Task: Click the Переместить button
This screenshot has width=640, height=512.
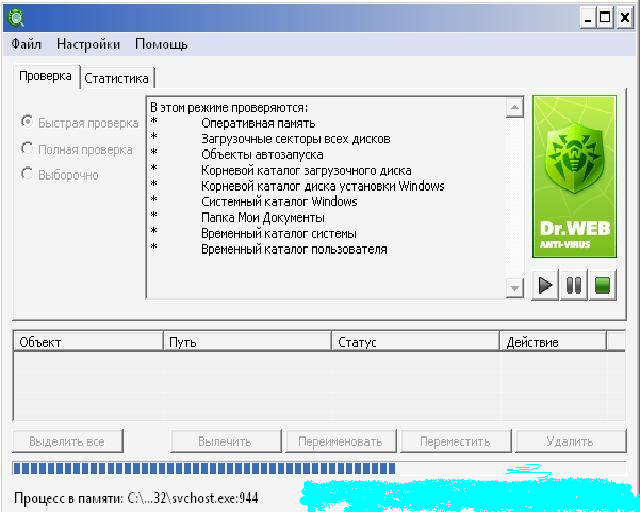Action: [456, 441]
